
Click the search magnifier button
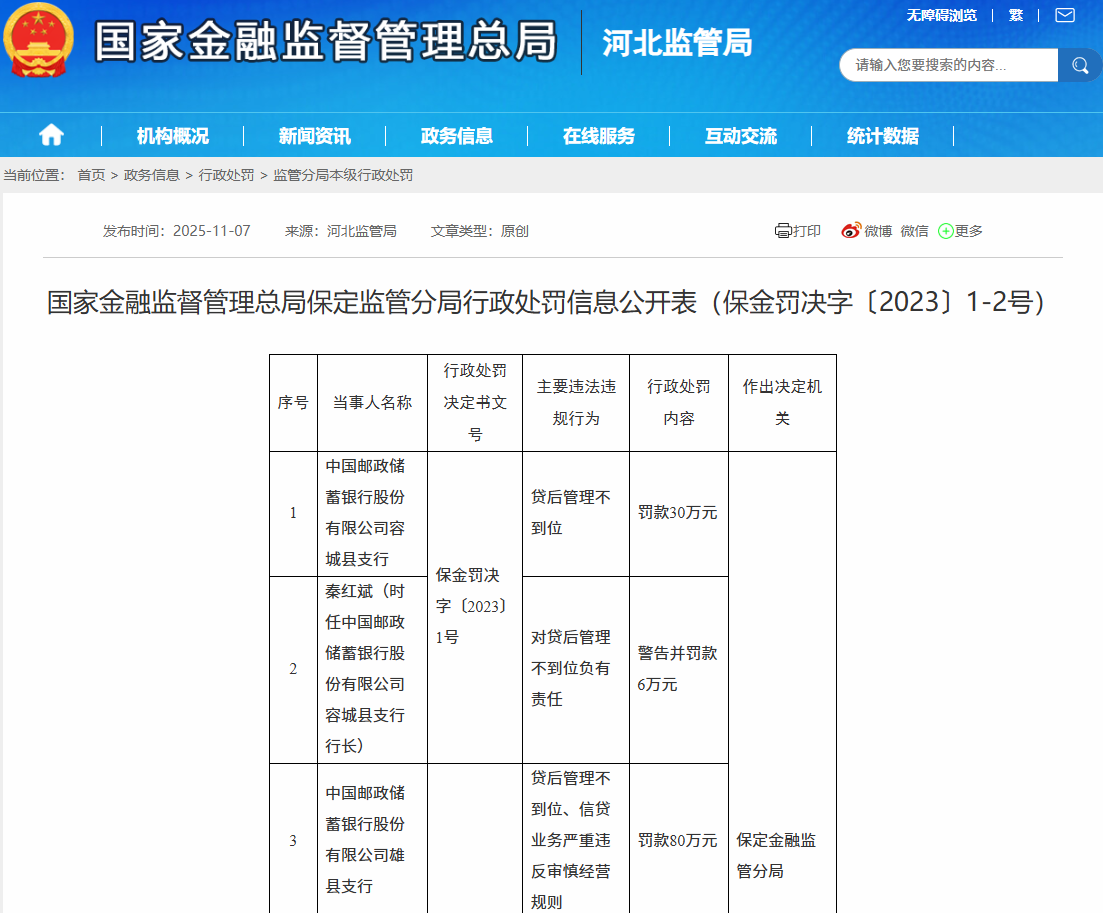coord(1080,66)
